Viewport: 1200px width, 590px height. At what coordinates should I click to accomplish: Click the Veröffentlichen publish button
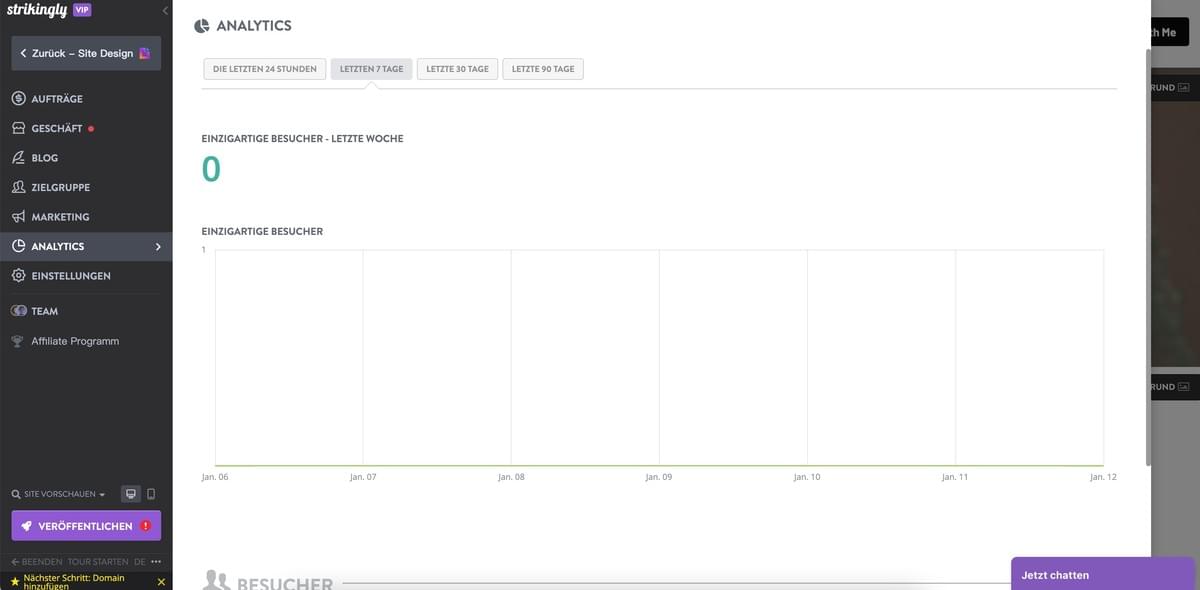(86, 526)
